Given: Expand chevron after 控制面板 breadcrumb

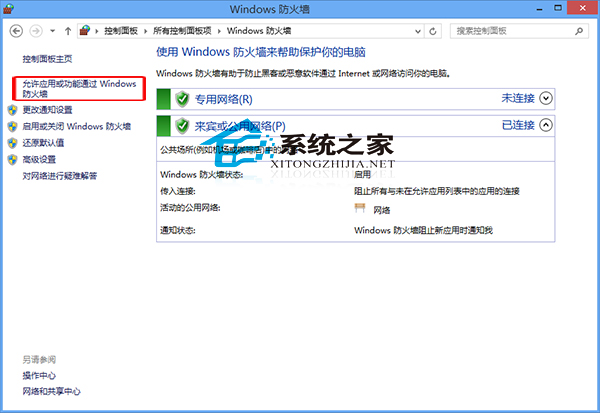Looking at the screenshot, I should tap(145, 31).
